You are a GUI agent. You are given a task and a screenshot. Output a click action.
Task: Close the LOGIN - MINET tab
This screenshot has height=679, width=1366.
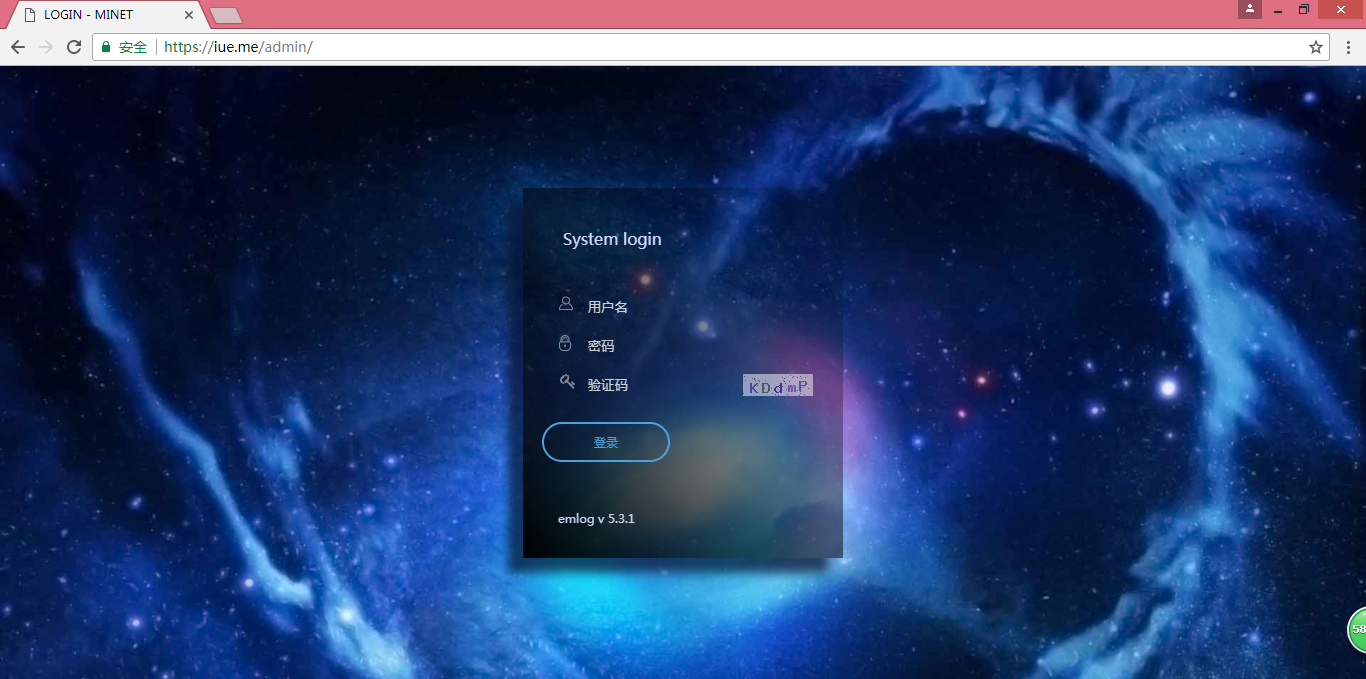(x=189, y=15)
